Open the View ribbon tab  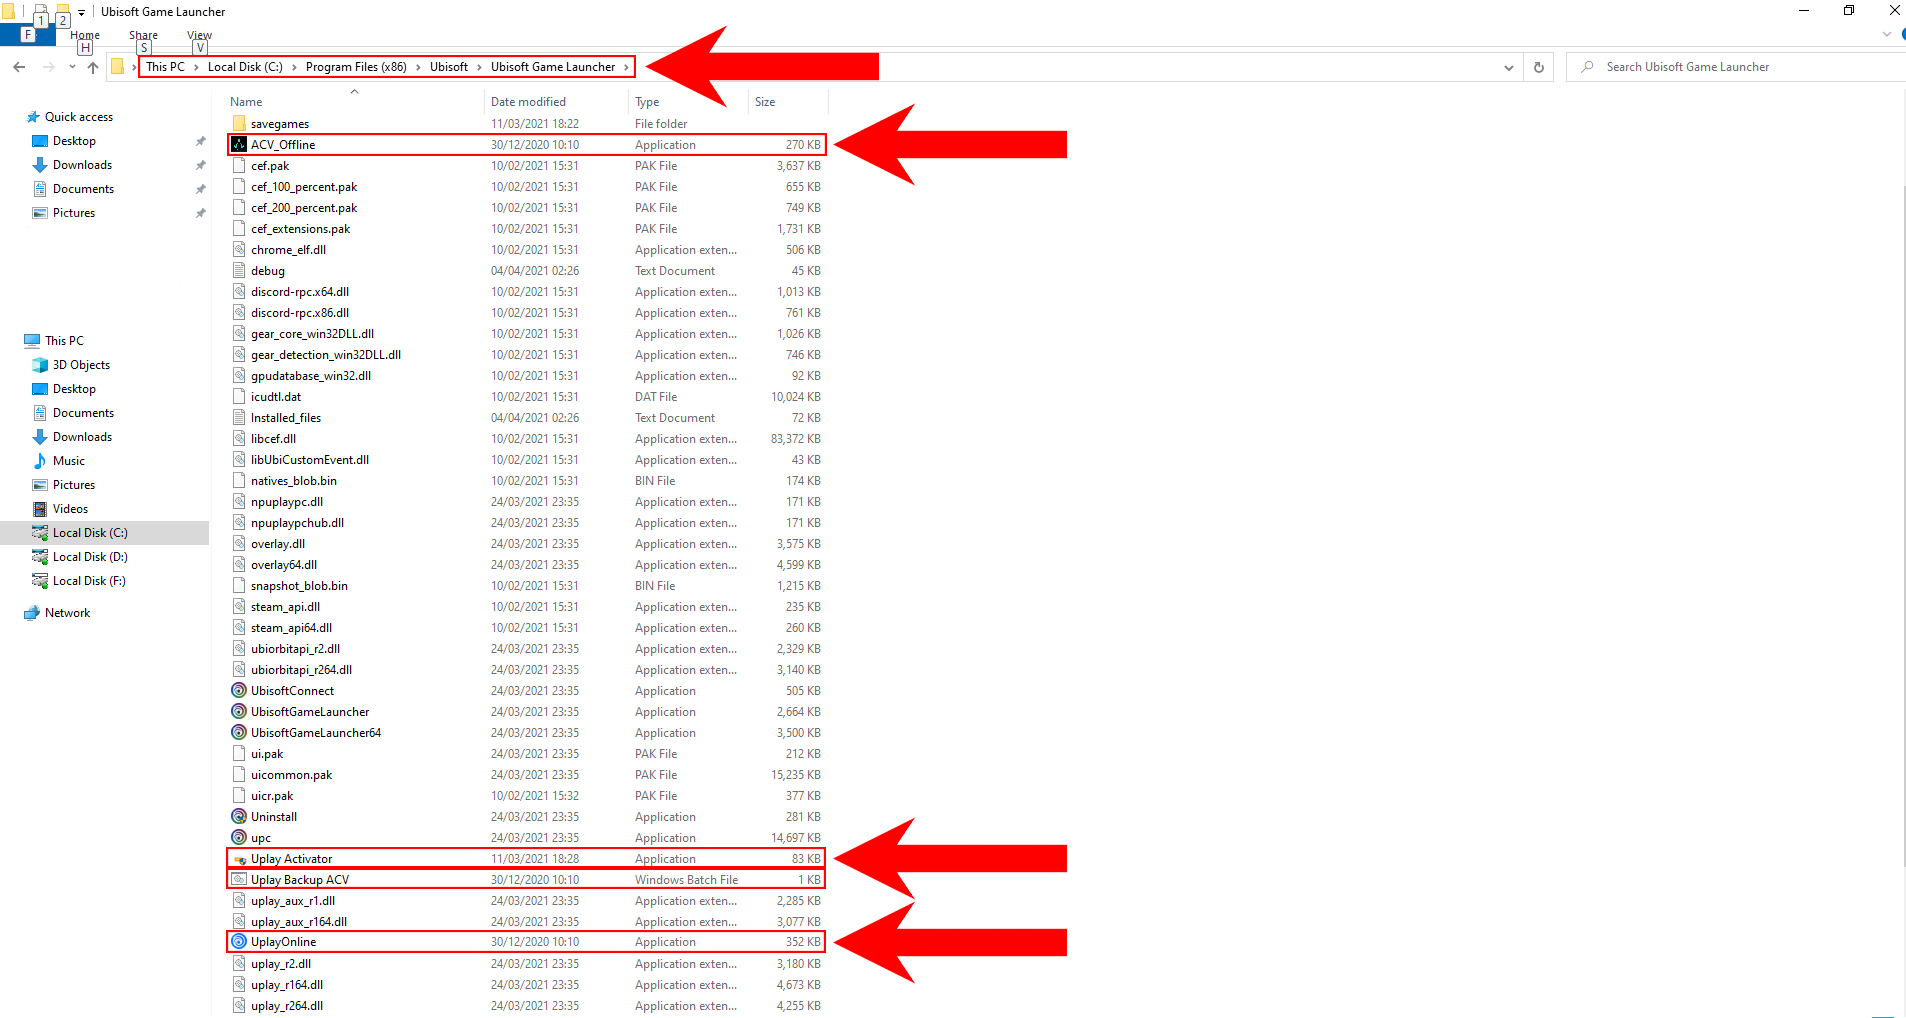click(x=199, y=35)
